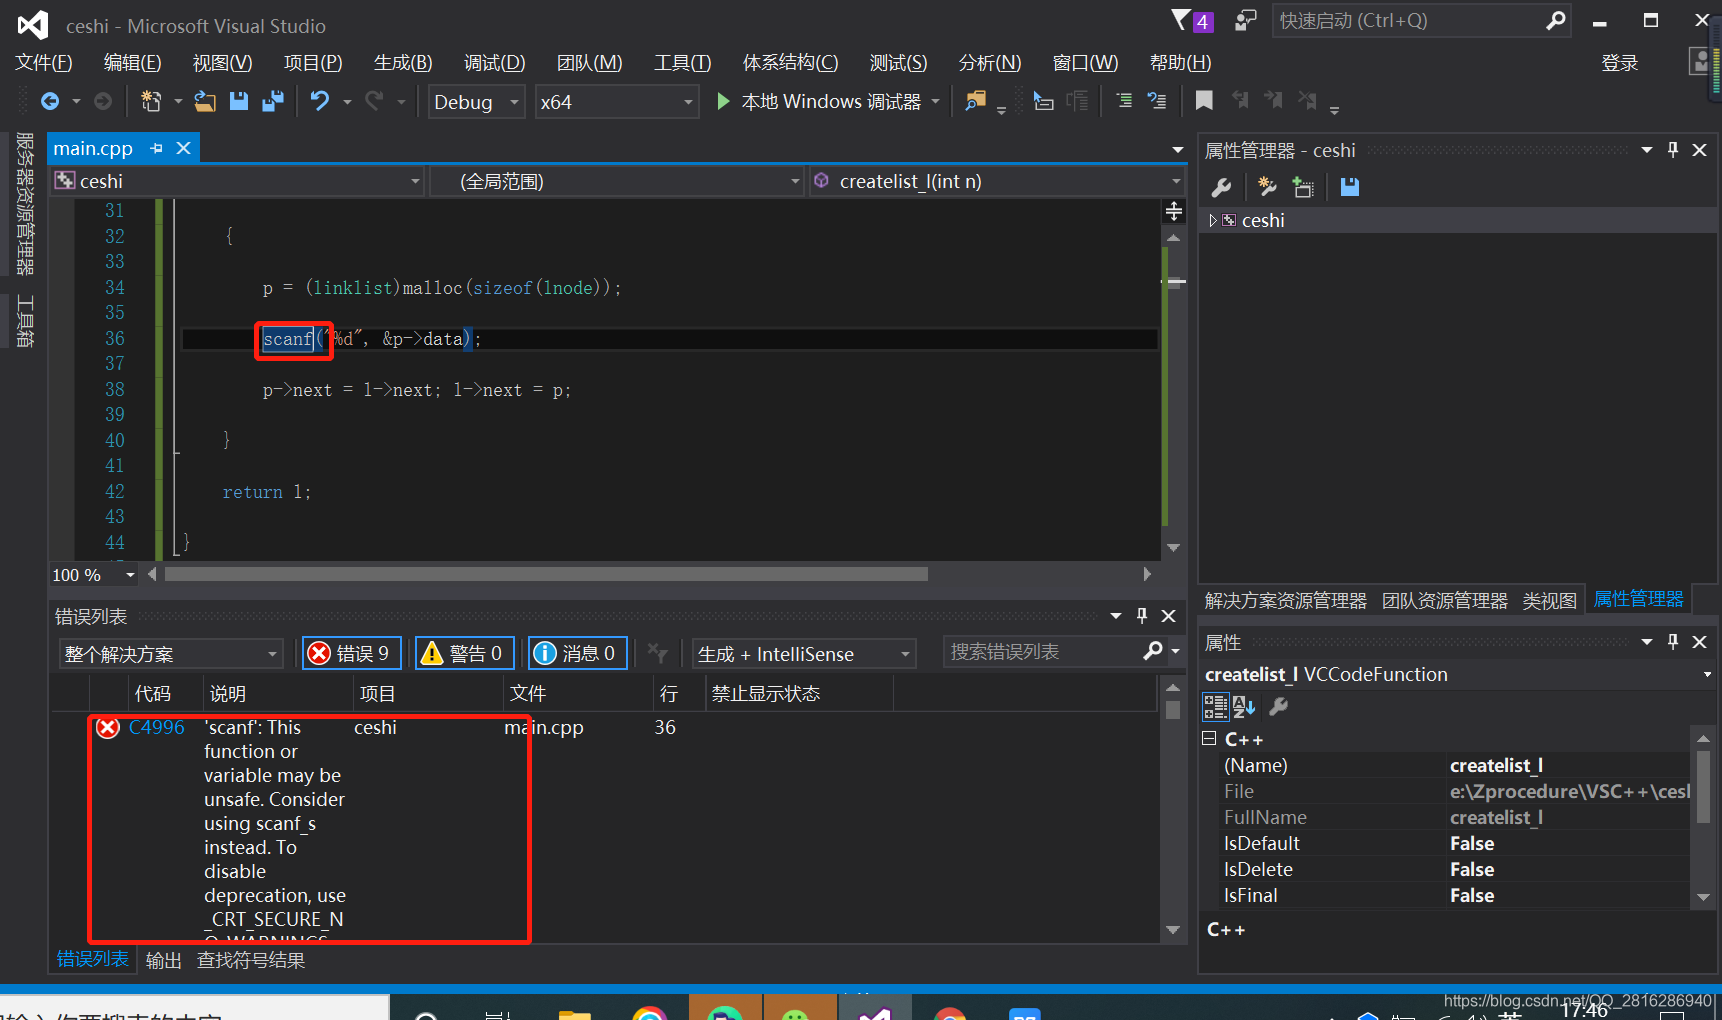
Task: Click the editor horizontal scrollbar thumb
Action: coord(546,574)
